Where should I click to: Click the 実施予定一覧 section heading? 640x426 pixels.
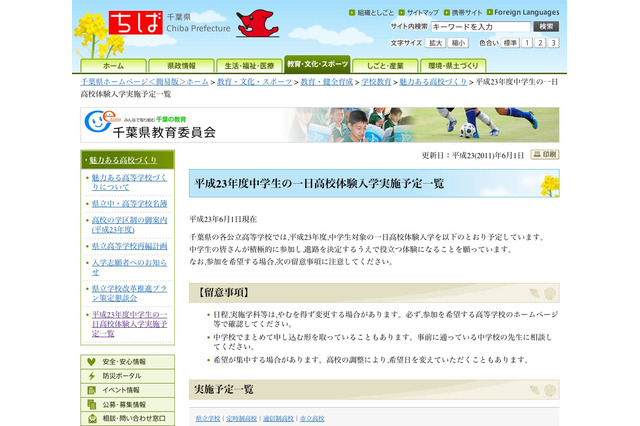[x=374, y=390]
